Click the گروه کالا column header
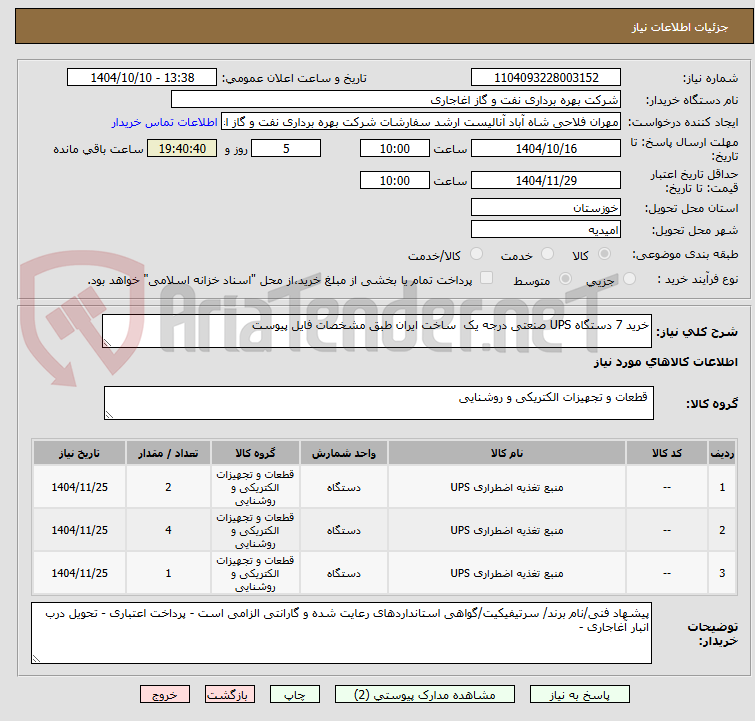 point(255,453)
